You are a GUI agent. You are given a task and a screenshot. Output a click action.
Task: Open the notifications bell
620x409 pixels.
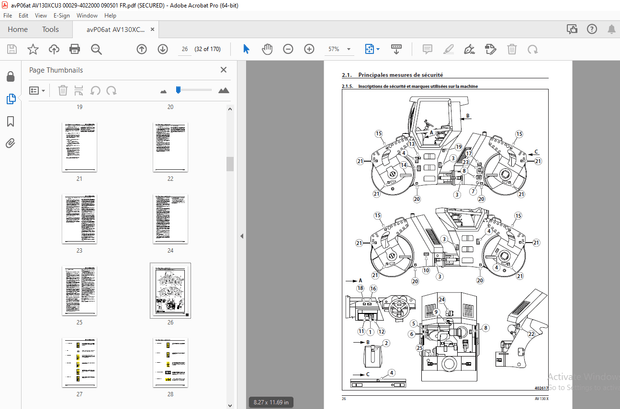pos(611,29)
